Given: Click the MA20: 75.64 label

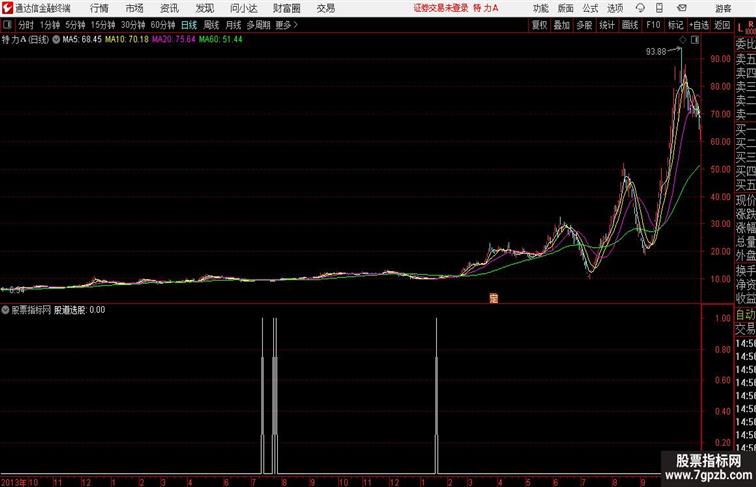Looking at the screenshot, I should [174, 40].
